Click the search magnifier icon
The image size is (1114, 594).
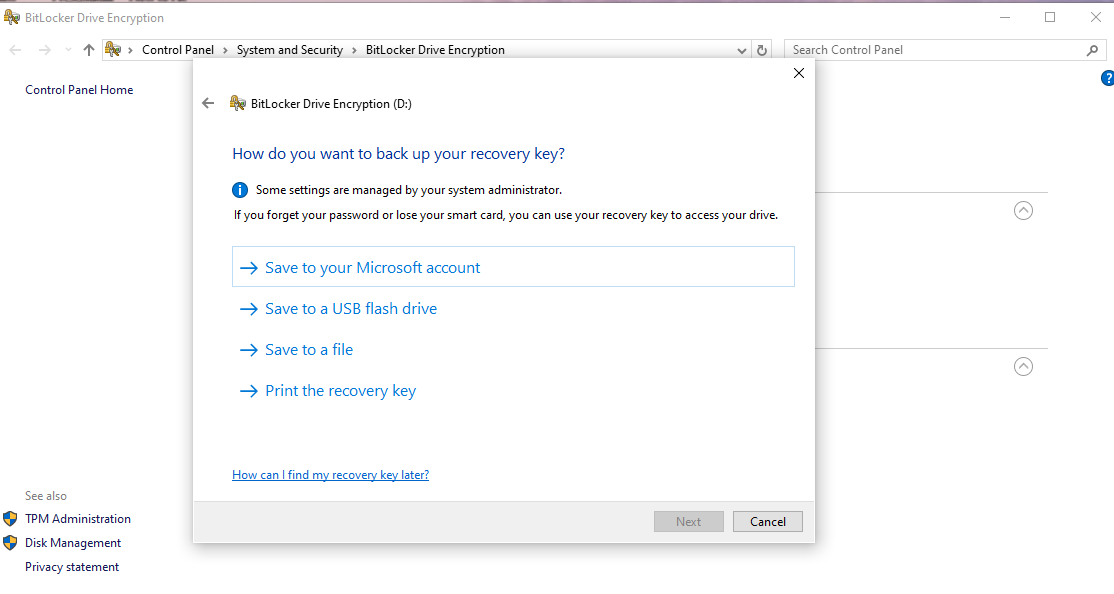(1093, 50)
